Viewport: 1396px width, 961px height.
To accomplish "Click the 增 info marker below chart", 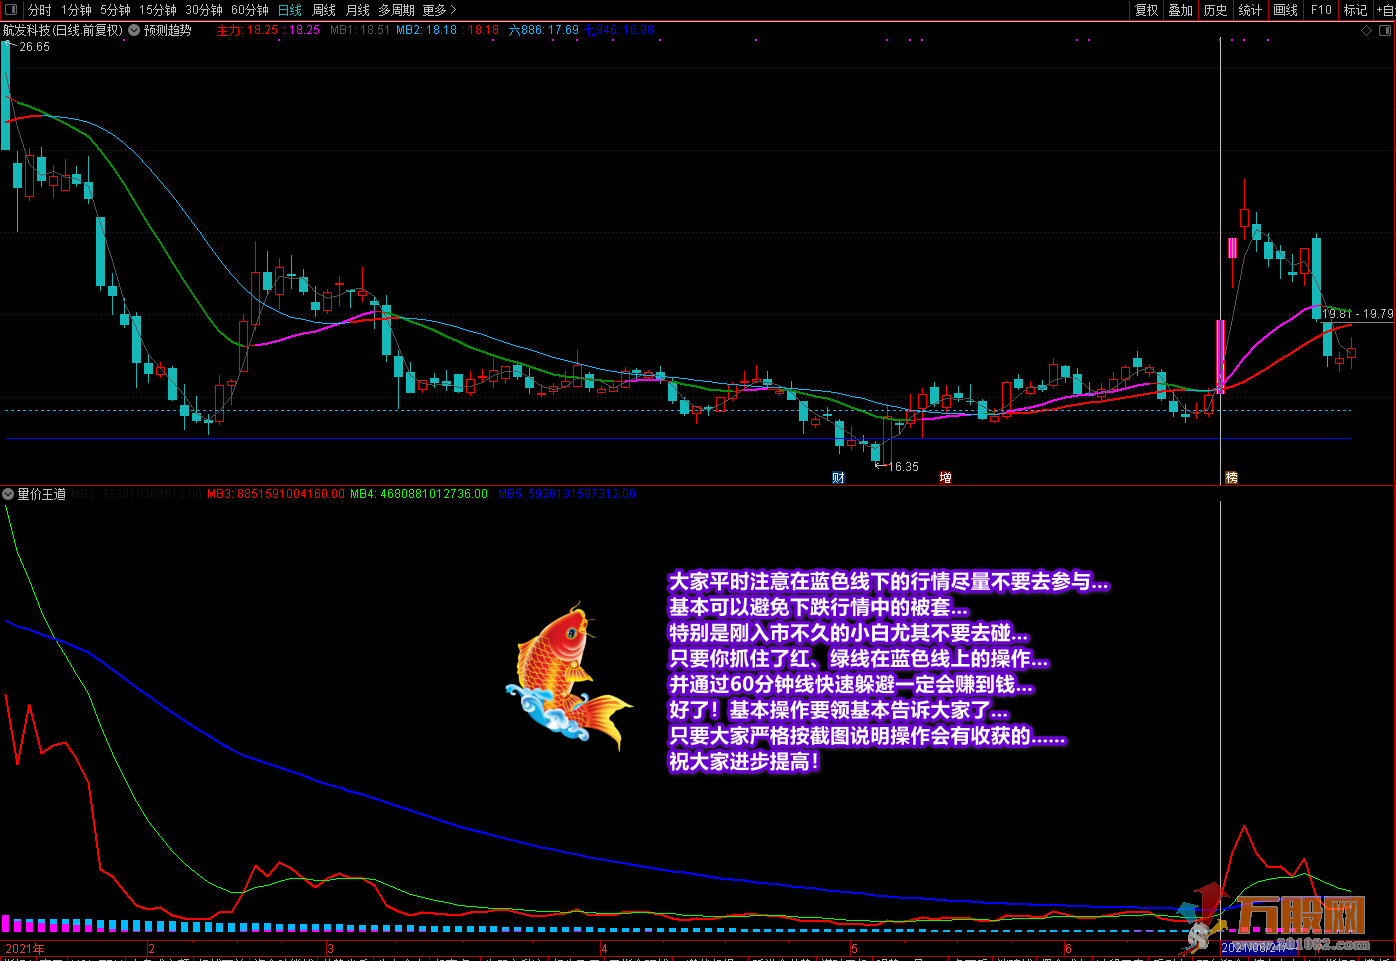I will point(945,478).
